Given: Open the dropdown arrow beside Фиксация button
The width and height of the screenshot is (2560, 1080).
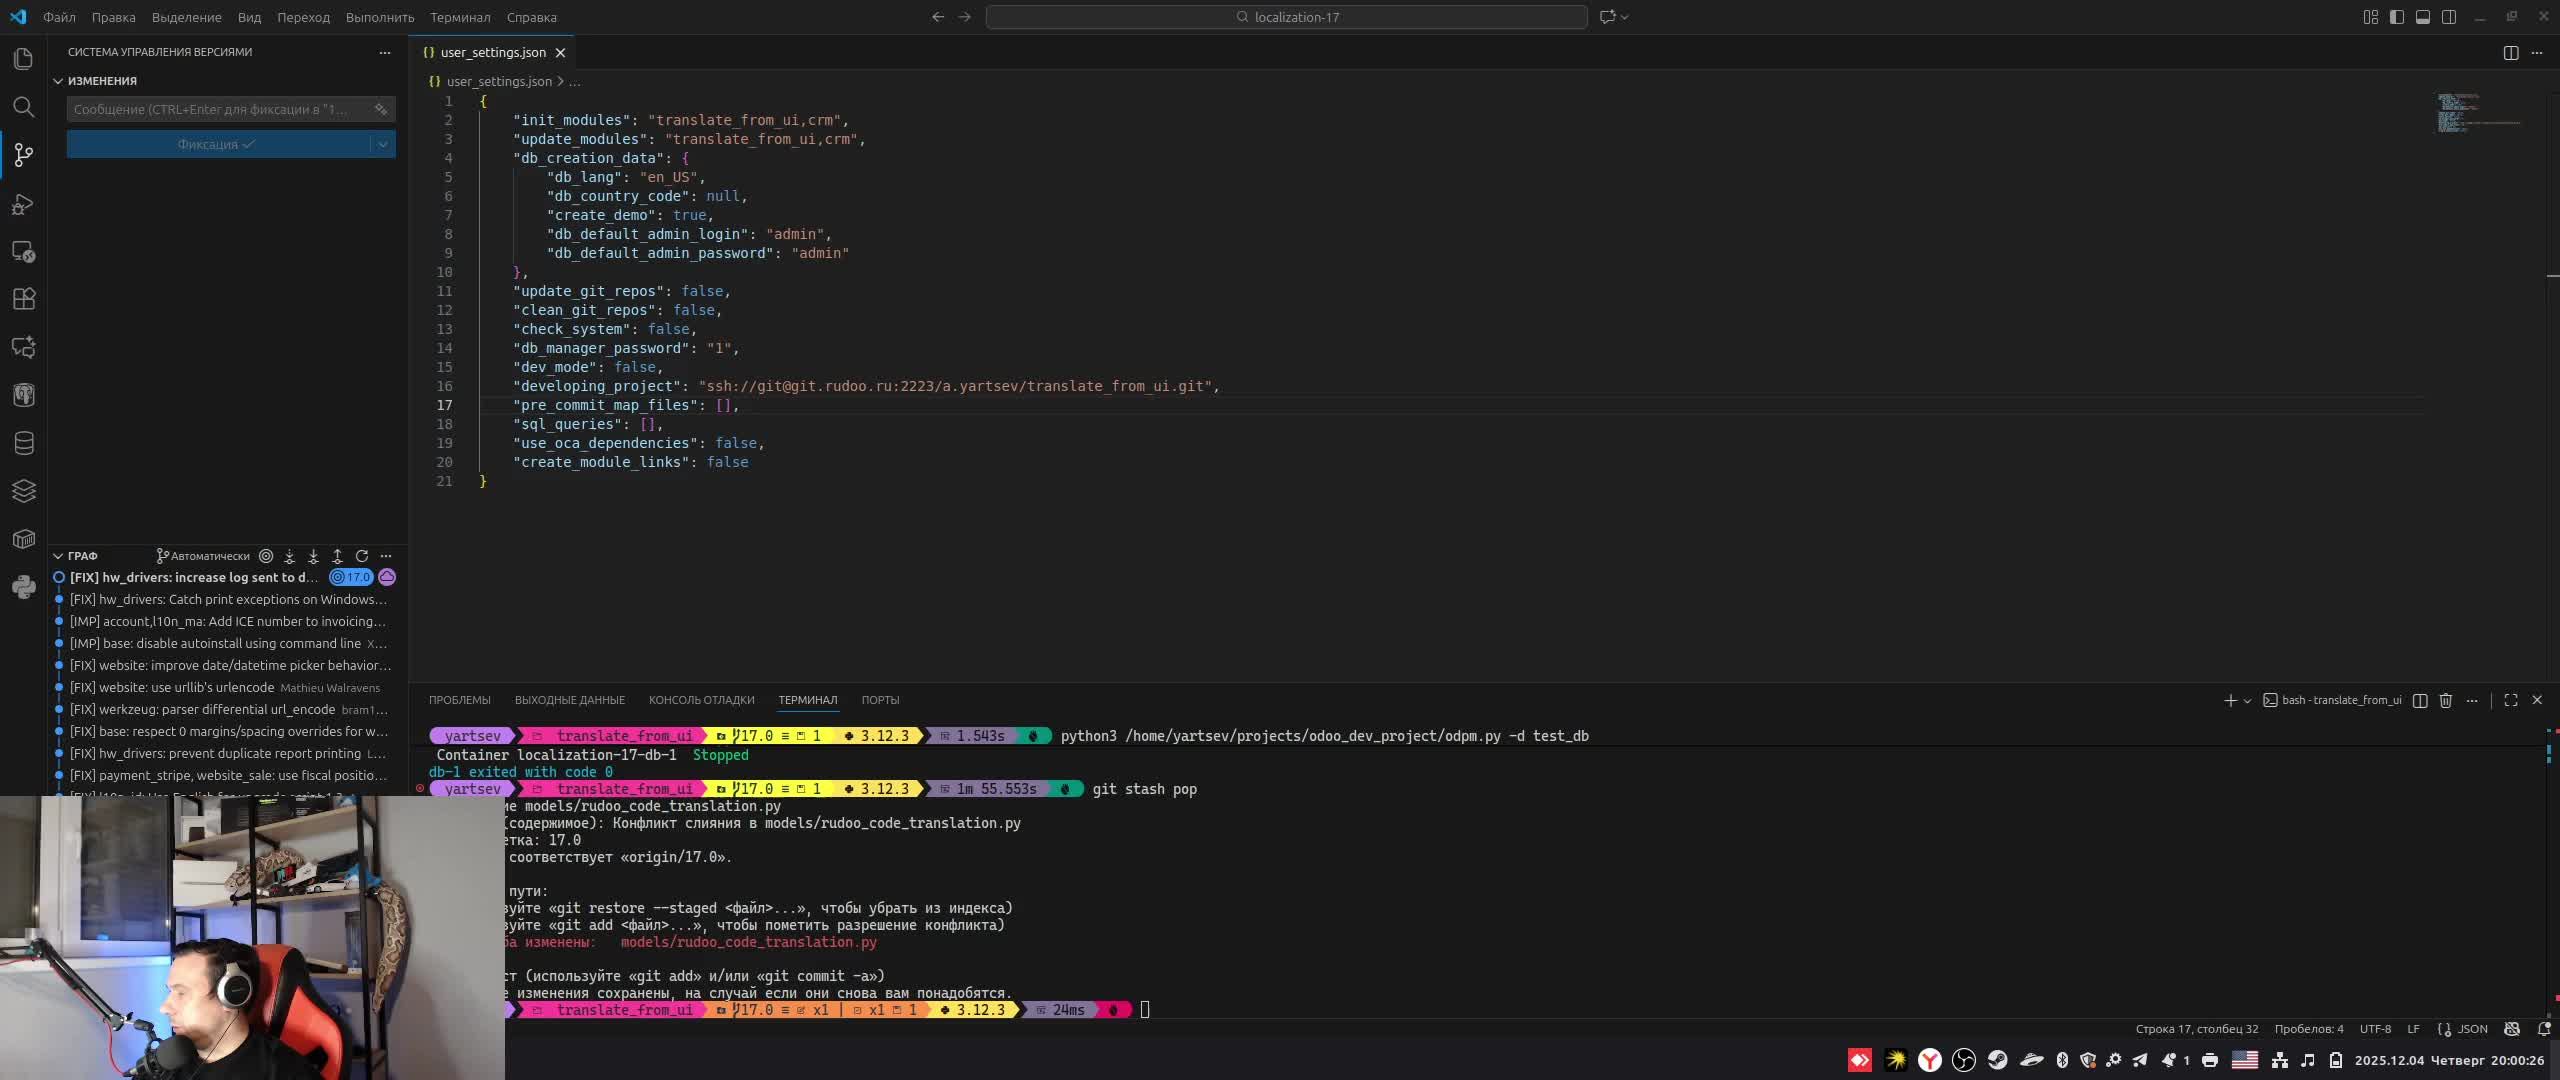Looking at the screenshot, I should [383, 144].
